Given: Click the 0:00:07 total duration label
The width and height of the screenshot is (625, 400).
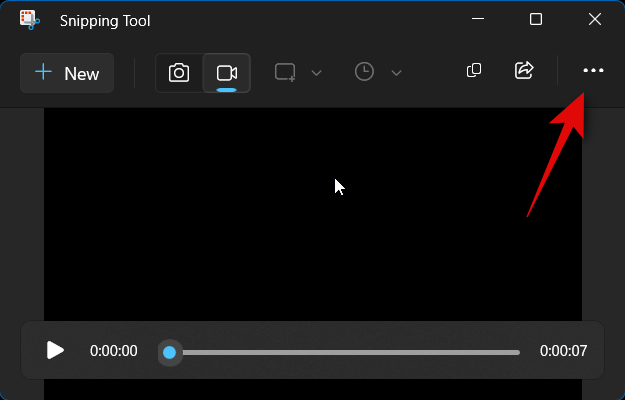Looking at the screenshot, I should click(563, 351).
